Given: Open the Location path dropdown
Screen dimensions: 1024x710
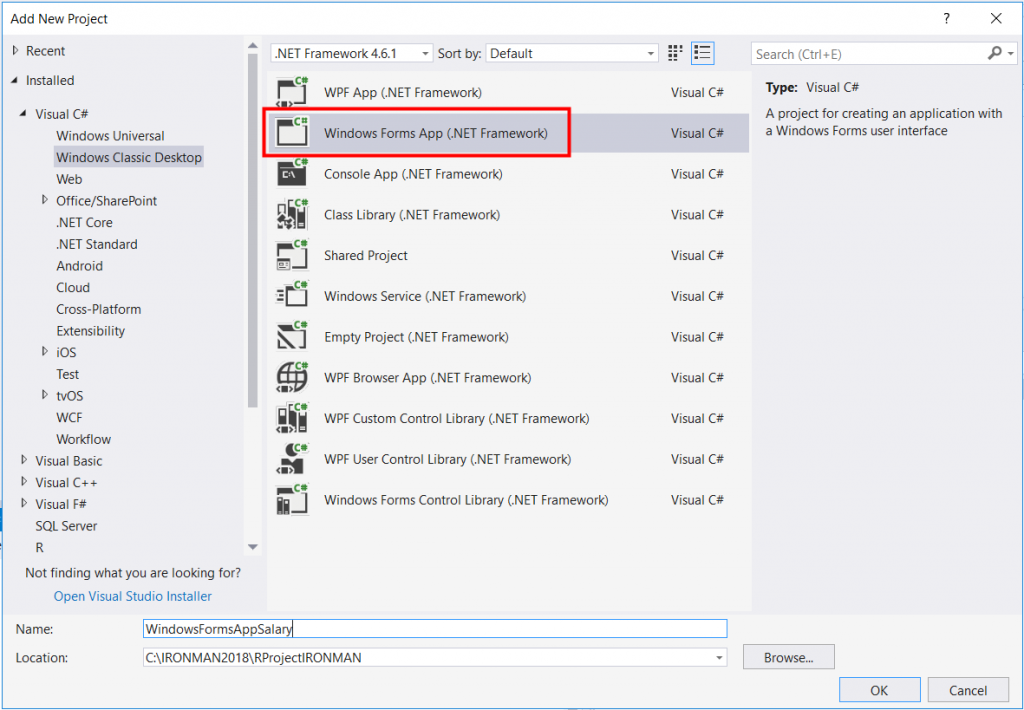Looking at the screenshot, I should coord(719,658).
